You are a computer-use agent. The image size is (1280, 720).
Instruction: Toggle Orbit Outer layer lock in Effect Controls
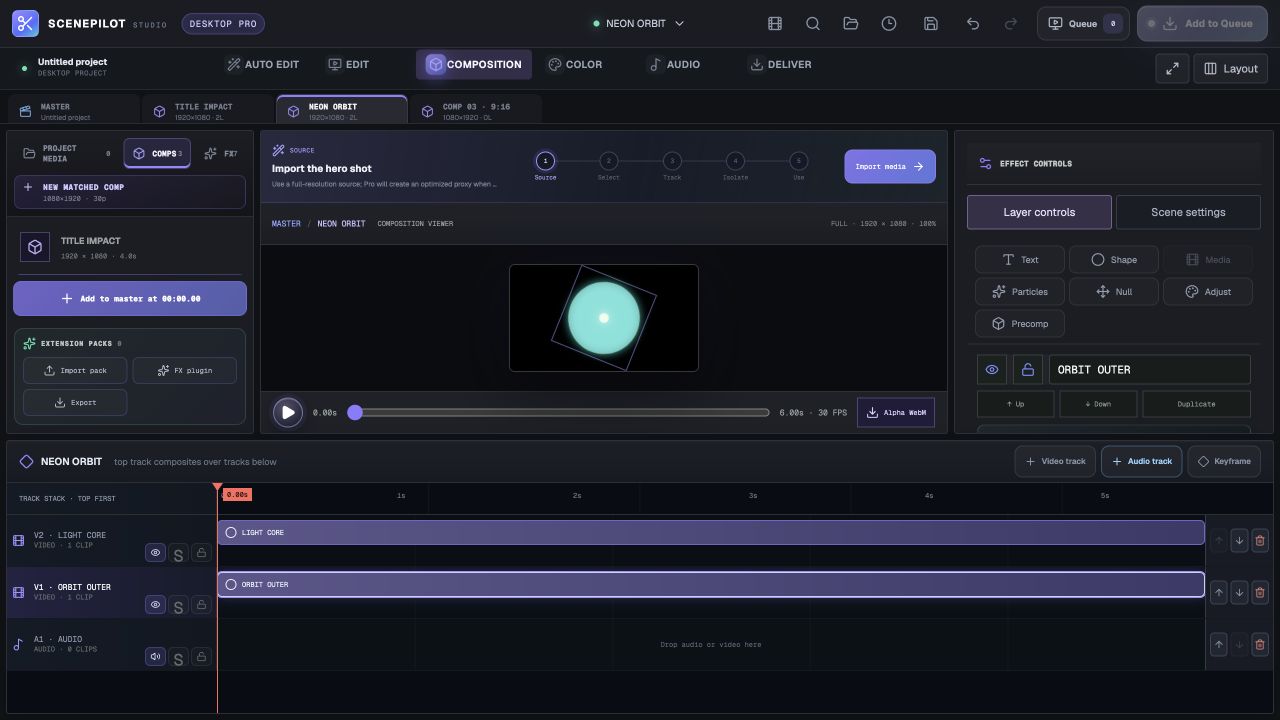click(1027, 369)
